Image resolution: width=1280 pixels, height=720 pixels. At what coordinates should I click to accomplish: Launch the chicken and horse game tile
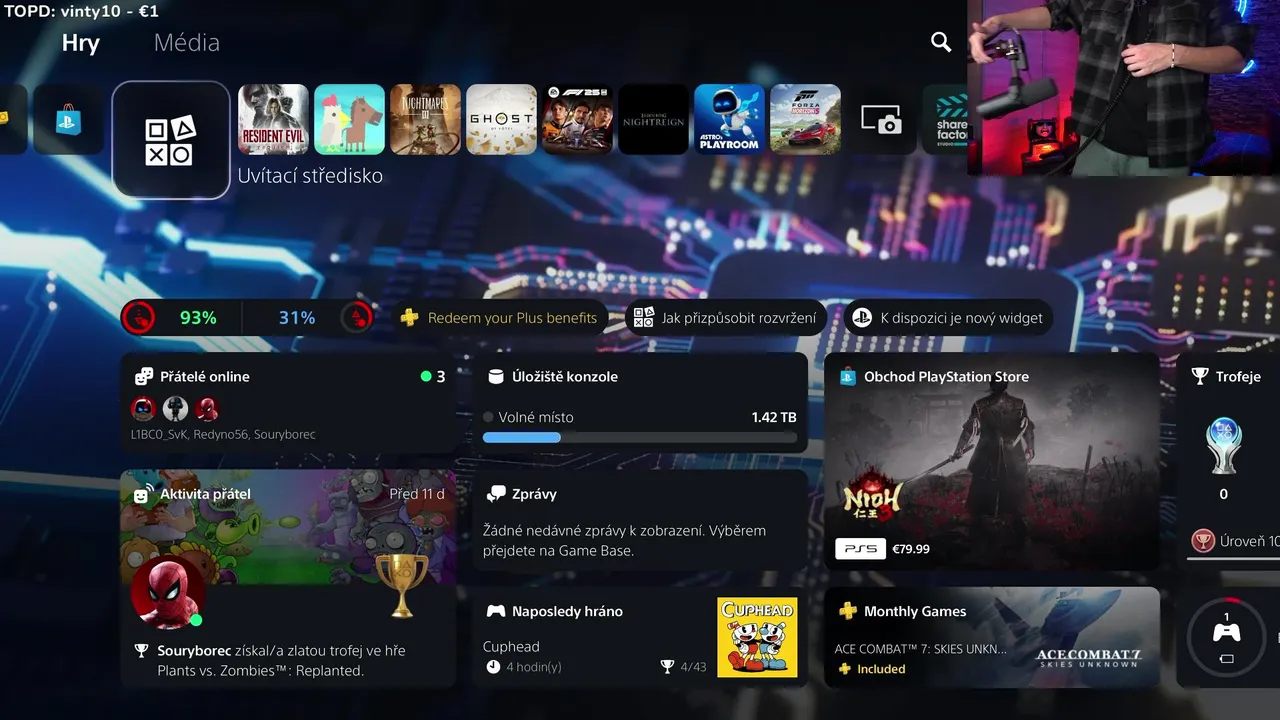click(349, 119)
